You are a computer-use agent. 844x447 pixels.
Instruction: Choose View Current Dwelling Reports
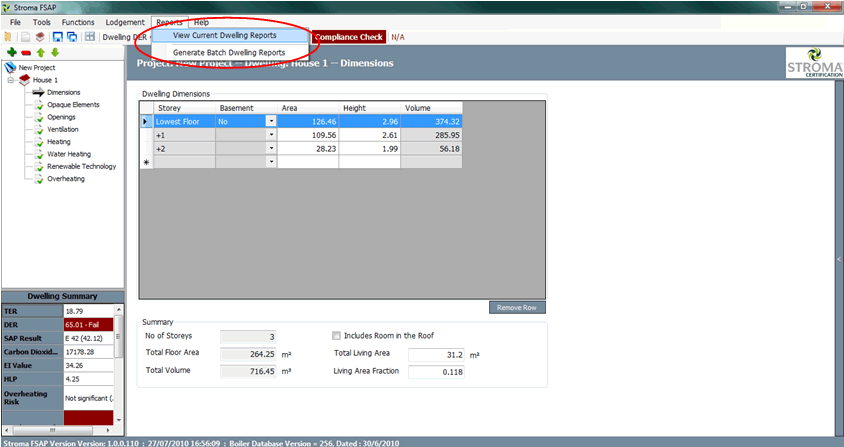pos(230,35)
